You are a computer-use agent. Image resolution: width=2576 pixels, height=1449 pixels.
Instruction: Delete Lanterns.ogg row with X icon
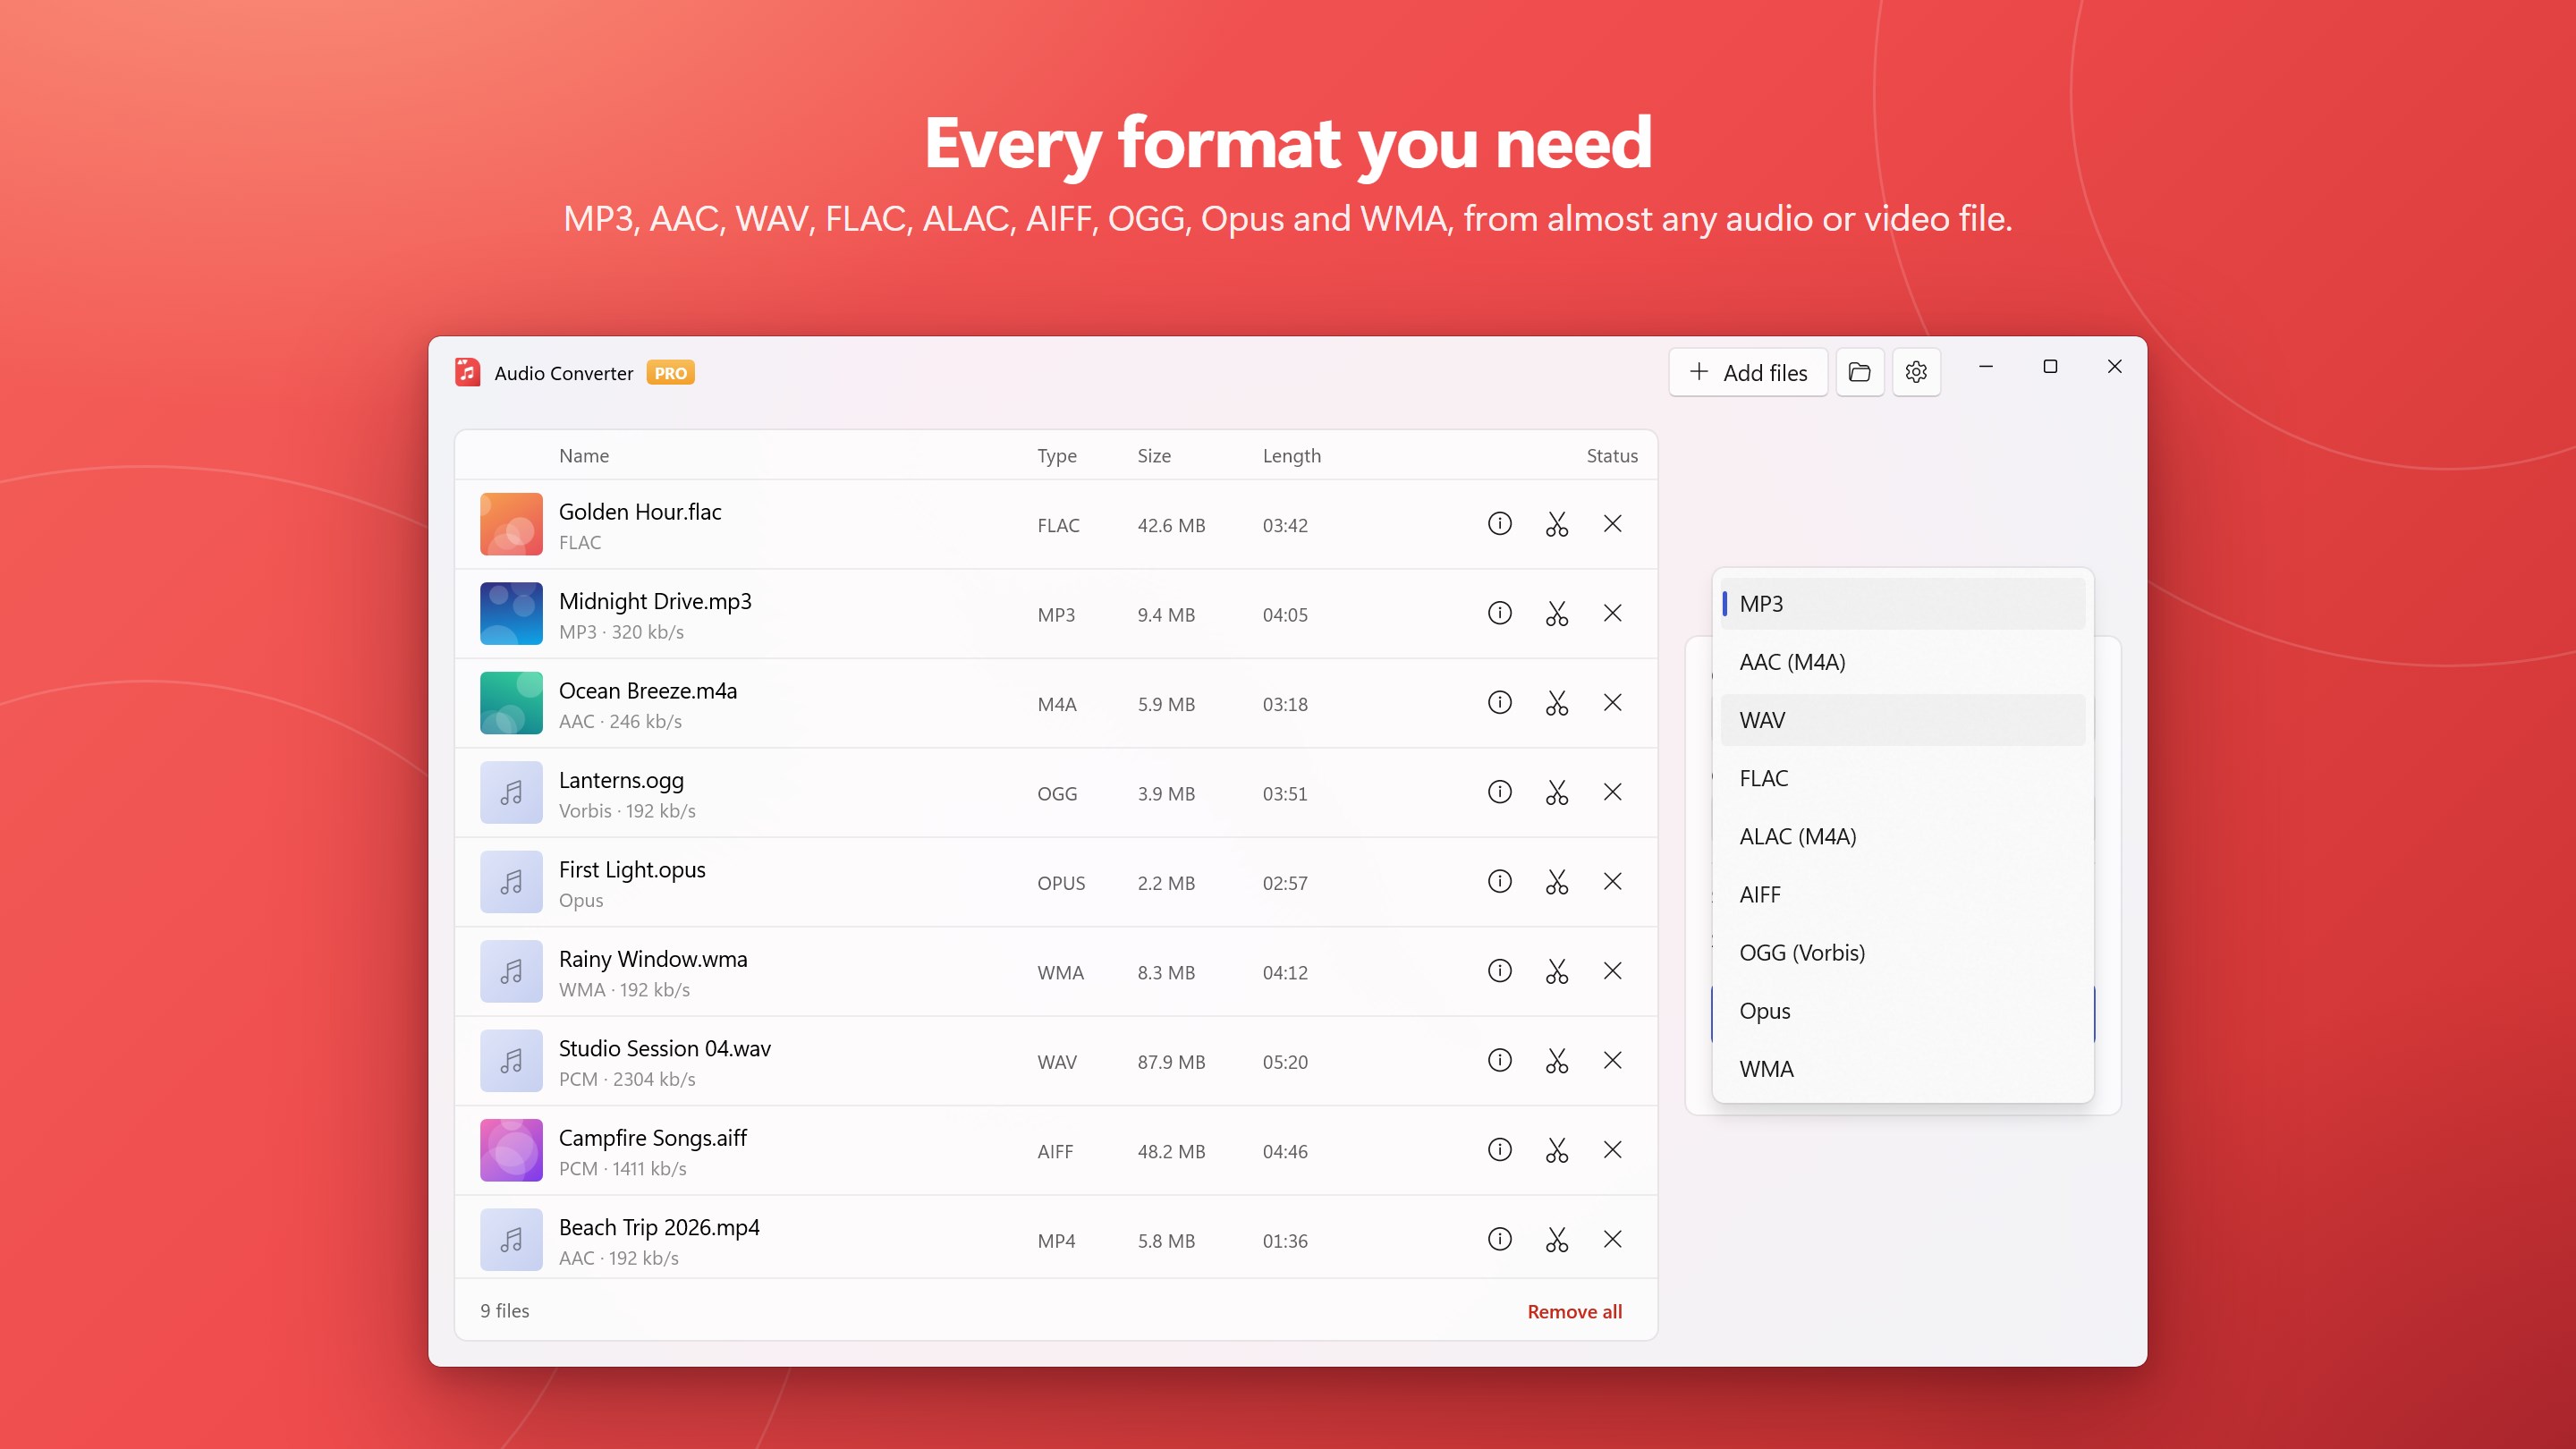click(1612, 792)
